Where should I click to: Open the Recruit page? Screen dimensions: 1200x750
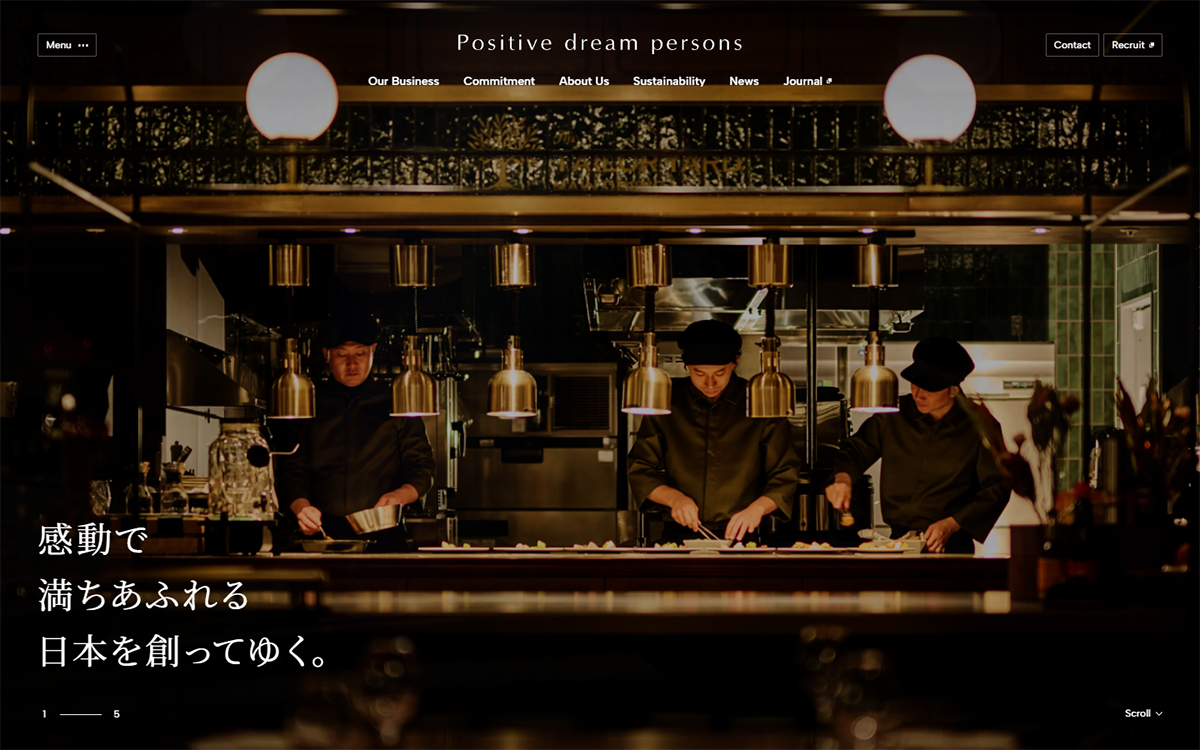click(x=1133, y=45)
